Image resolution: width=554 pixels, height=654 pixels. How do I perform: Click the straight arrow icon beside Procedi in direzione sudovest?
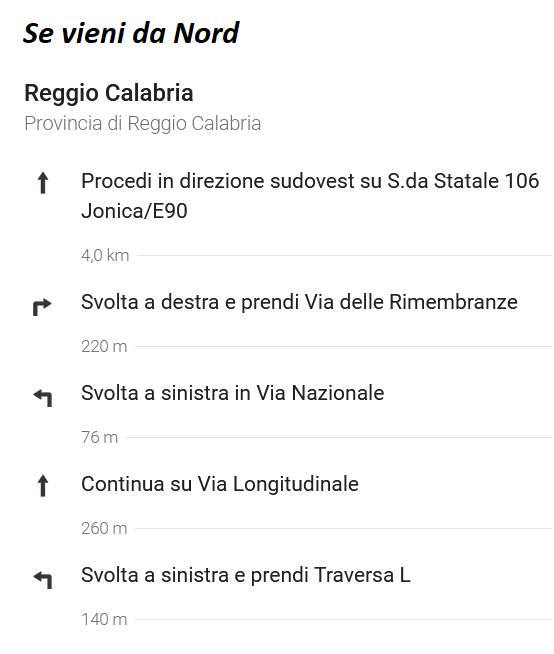[x=43, y=184]
